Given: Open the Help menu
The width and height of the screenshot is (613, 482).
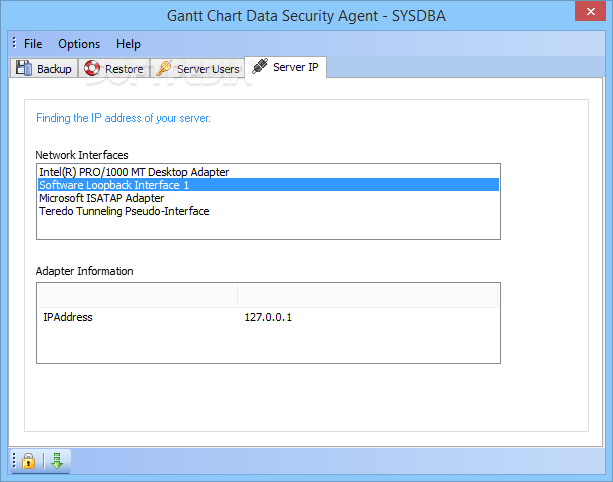Looking at the screenshot, I should tap(128, 44).
